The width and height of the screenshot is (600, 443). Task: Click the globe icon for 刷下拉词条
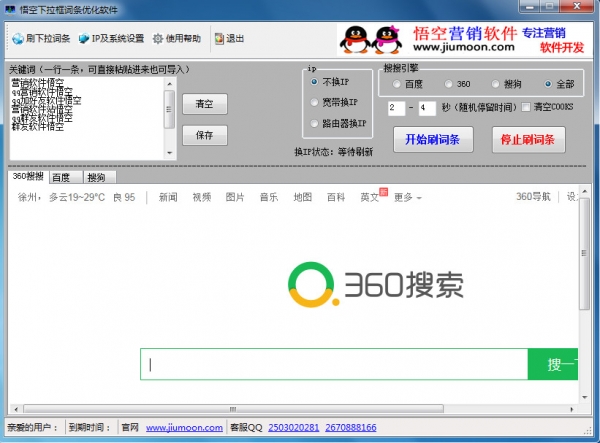pyautogui.click(x=18, y=39)
